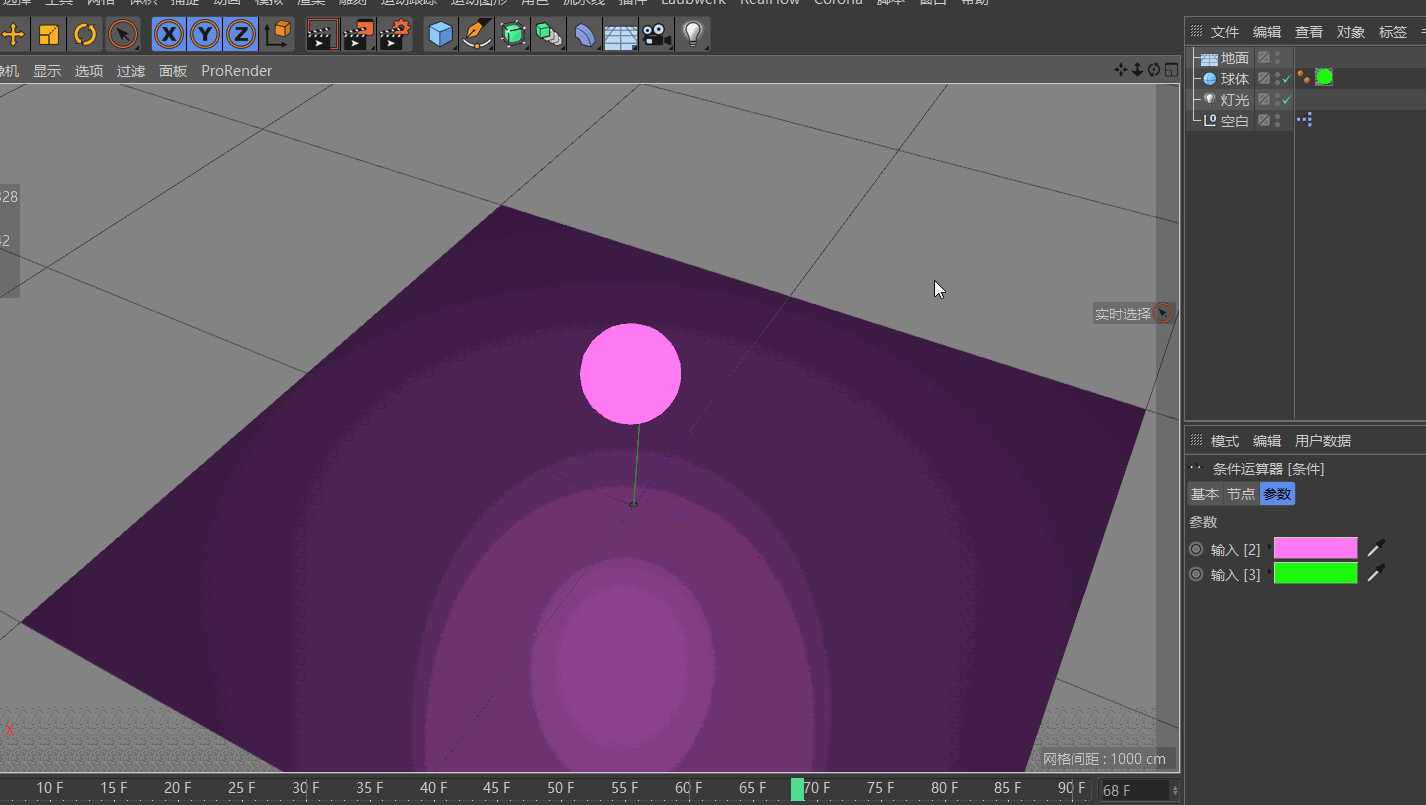Toggle 空白 editor visibility dots
The image size is (1426, 805).
tap(1278, 120)
